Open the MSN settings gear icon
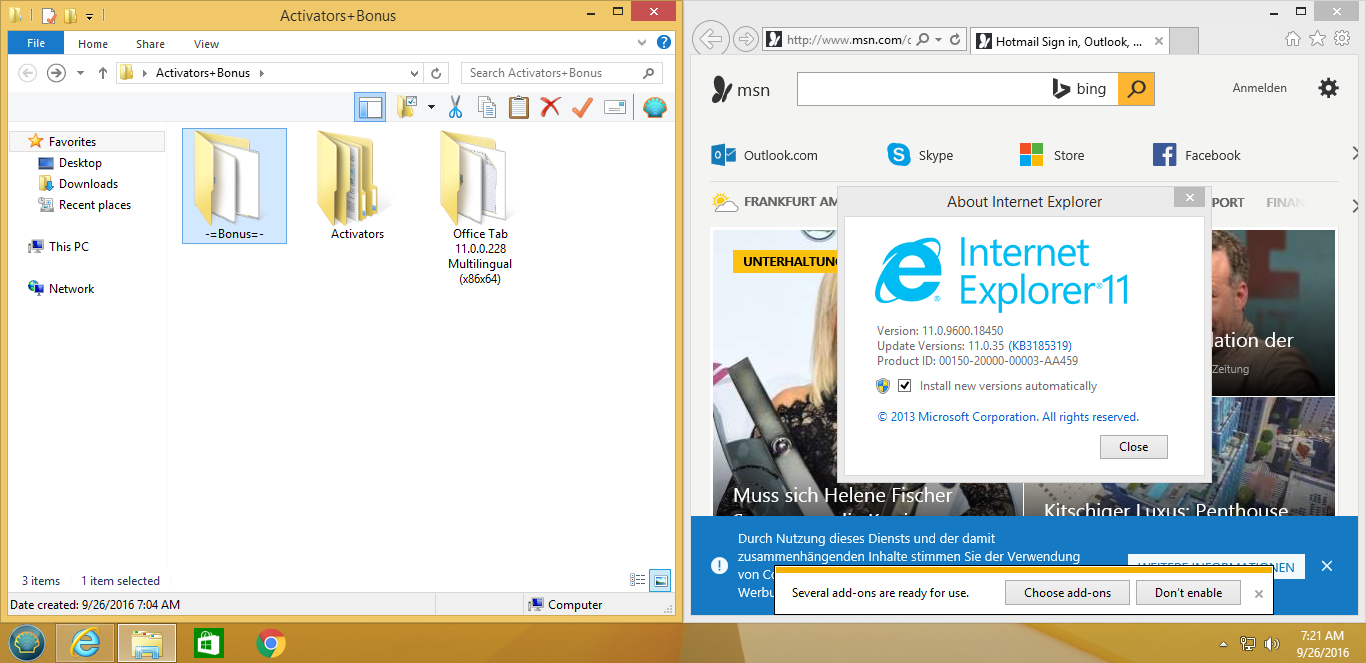Screen dimensions: 1366x663 coord(1328,88)
